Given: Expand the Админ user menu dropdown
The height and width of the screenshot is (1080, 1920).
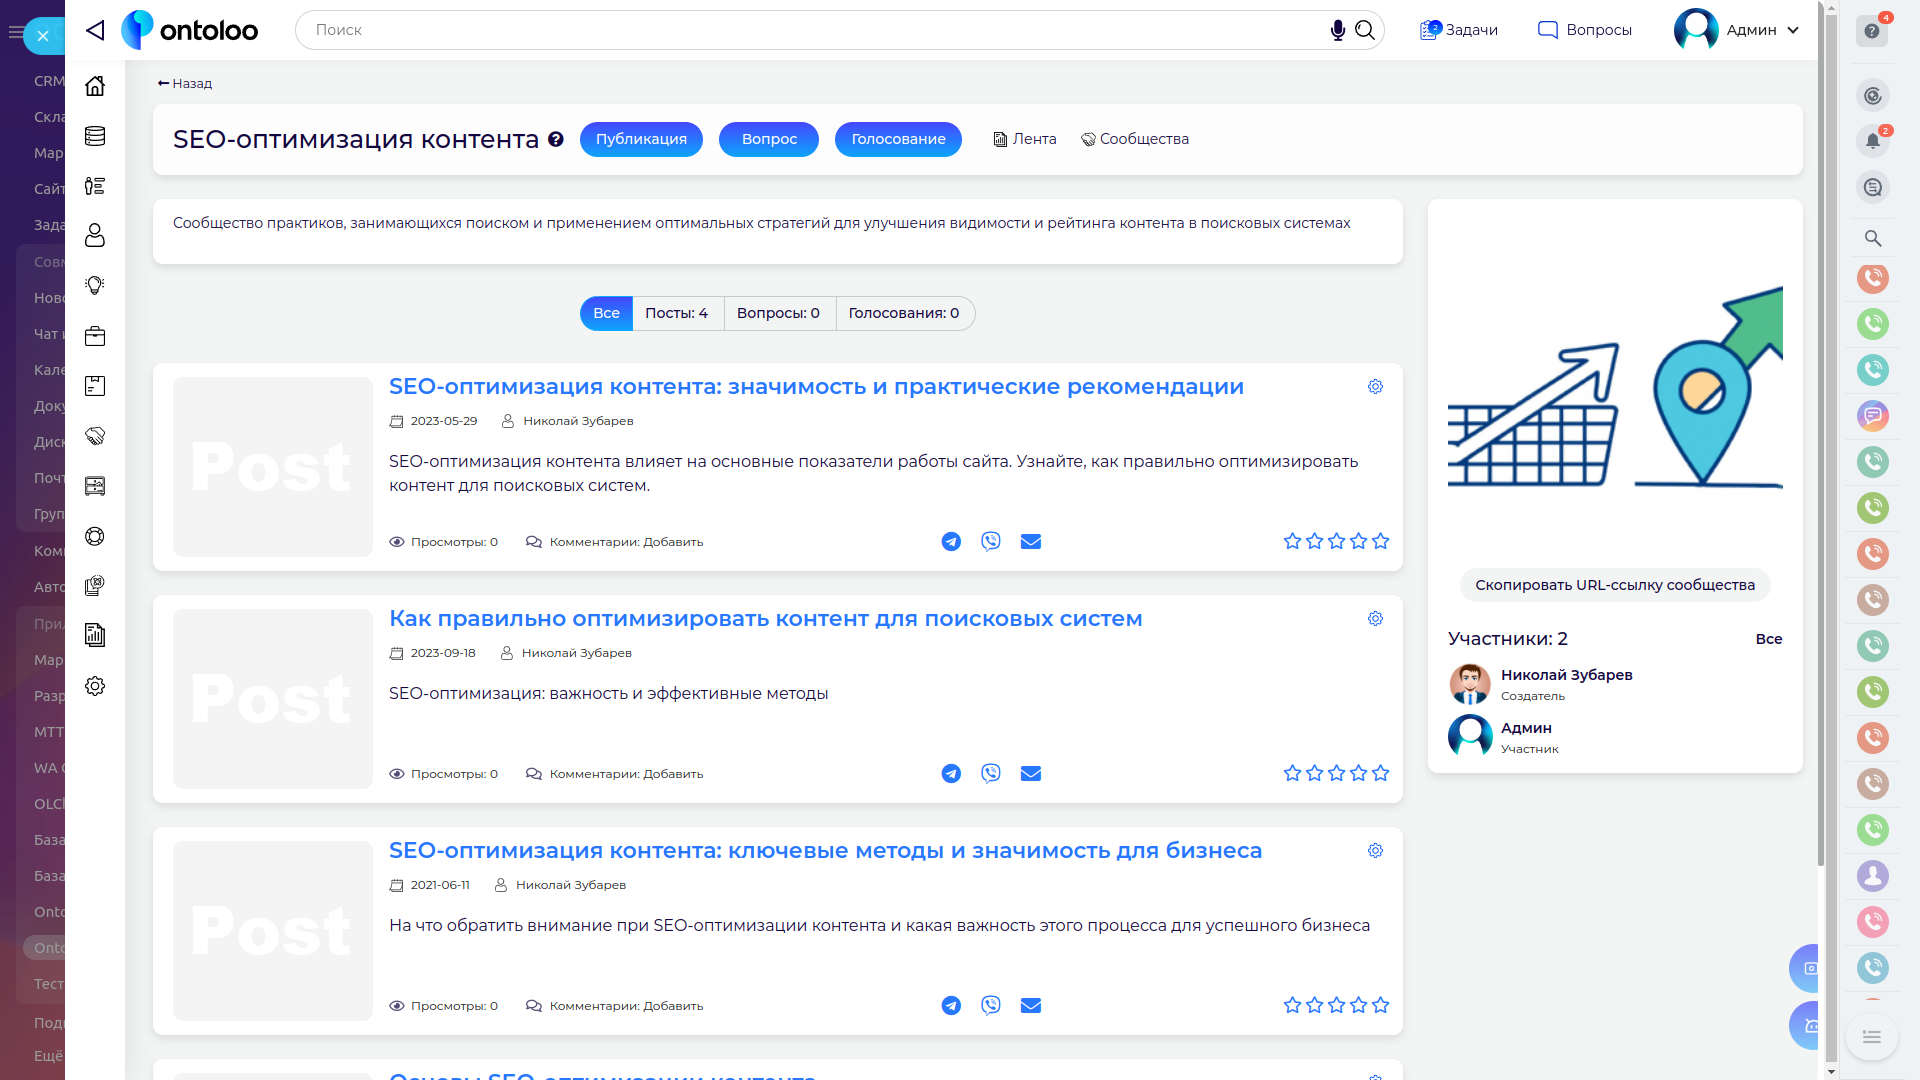Looking at the screenshot, I should point(1793,30).
